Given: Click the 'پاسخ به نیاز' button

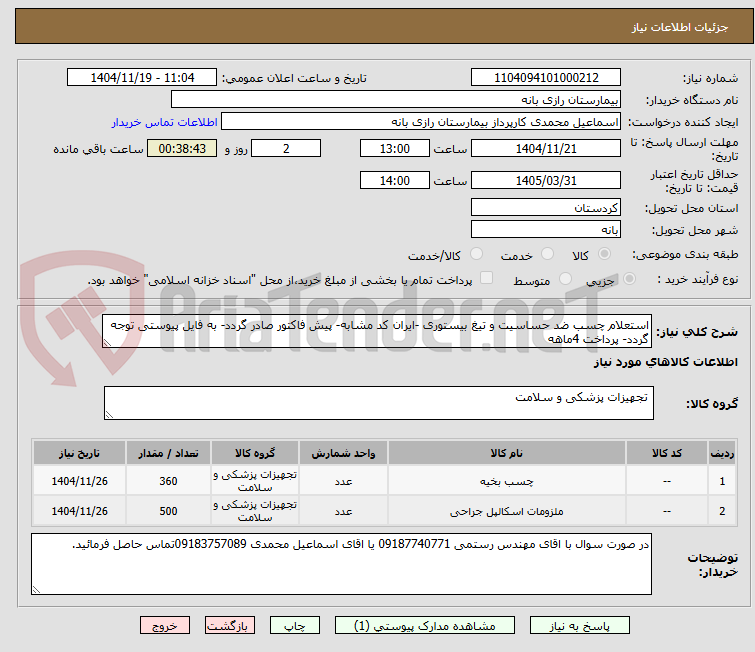Looking at the screenshot, I should tap(579, 626).
